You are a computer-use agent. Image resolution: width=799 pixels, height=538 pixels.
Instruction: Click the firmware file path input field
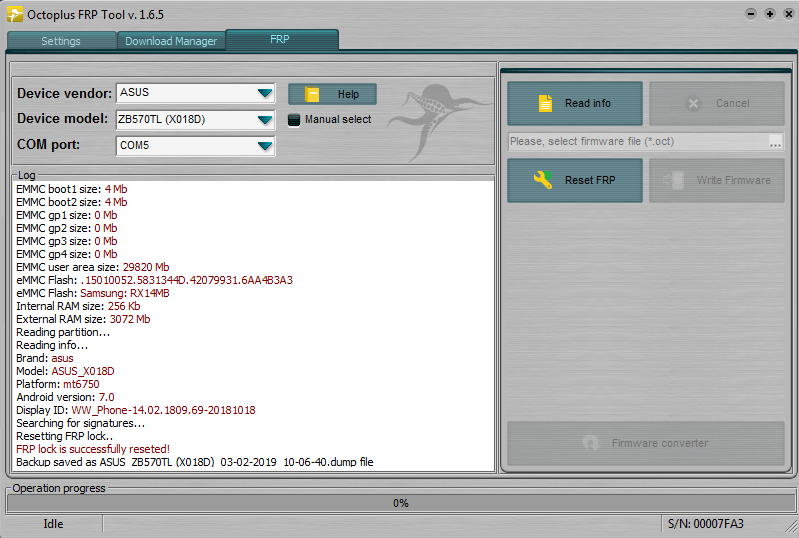coord(638,142)
